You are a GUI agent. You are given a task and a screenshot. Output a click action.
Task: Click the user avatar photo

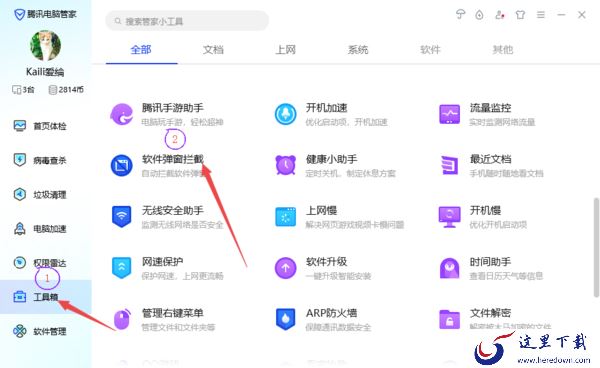pos(45,46)
